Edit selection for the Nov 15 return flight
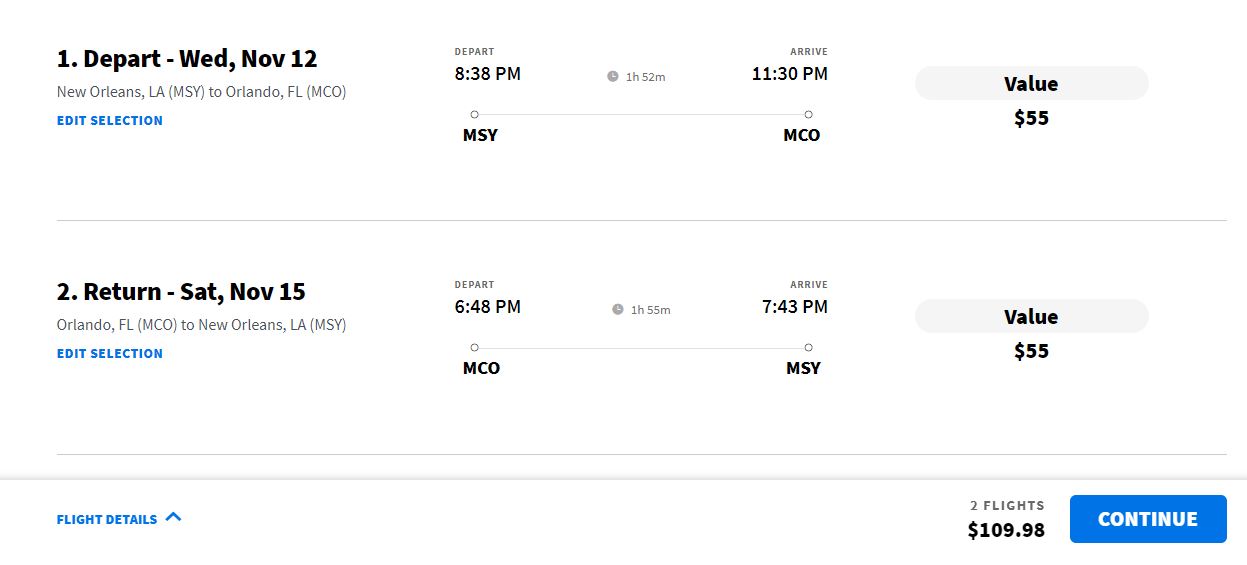The width and height of the screenshot is (1247, 565). 110,353
